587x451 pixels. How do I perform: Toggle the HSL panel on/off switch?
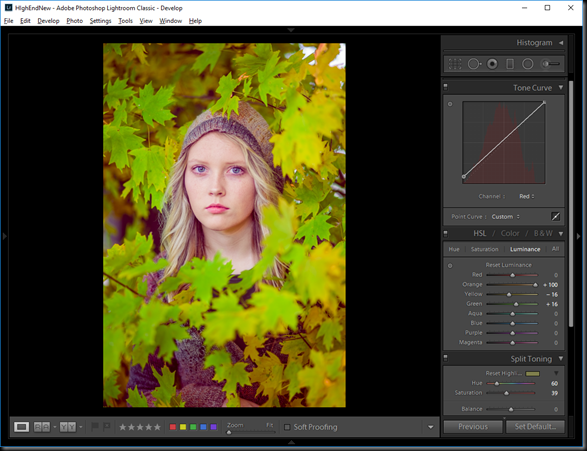(x=445, y=234)
